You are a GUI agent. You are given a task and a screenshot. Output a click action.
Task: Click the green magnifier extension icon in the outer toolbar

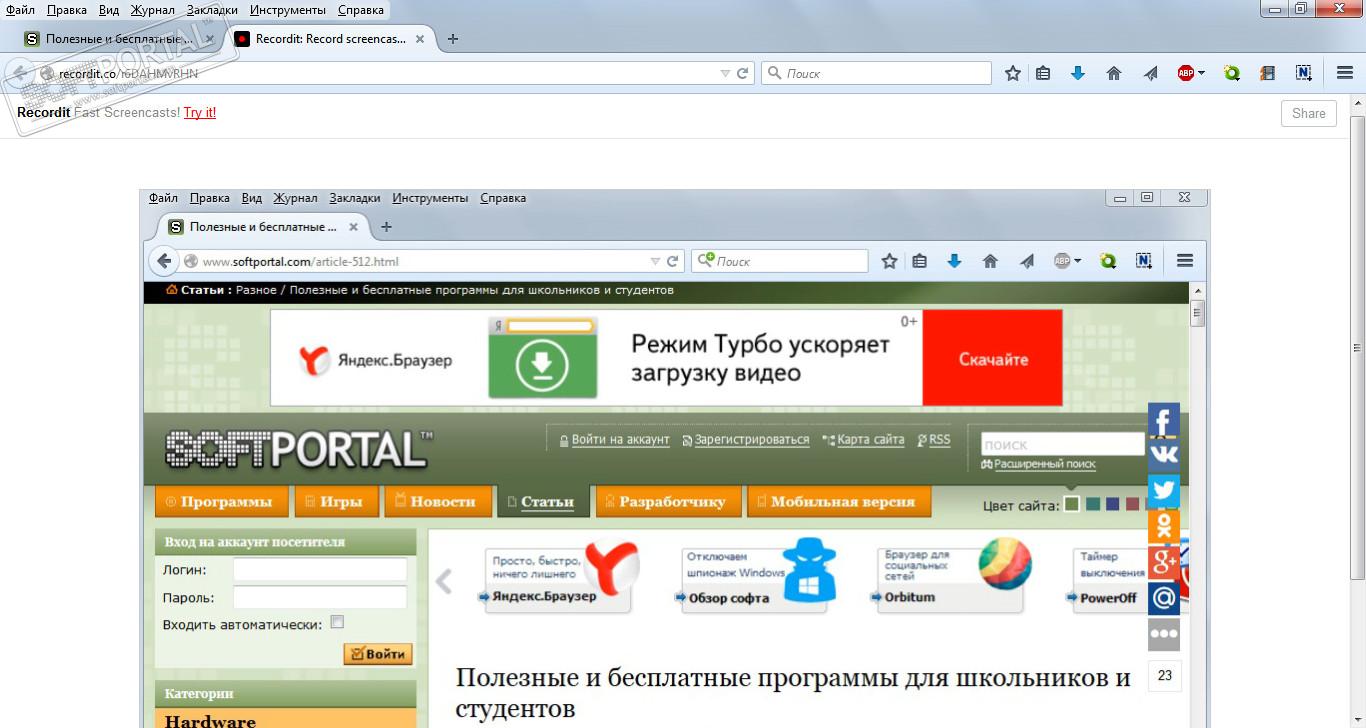1232,73
